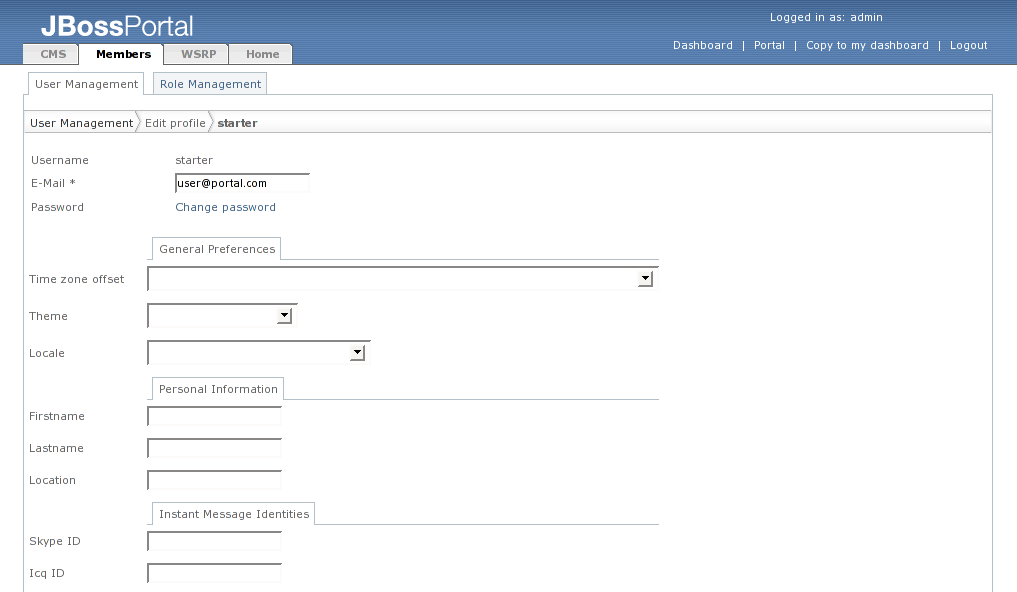The image size is (1017, 592).
Task: Click the E-Mail input field
Action: [242, 184]
